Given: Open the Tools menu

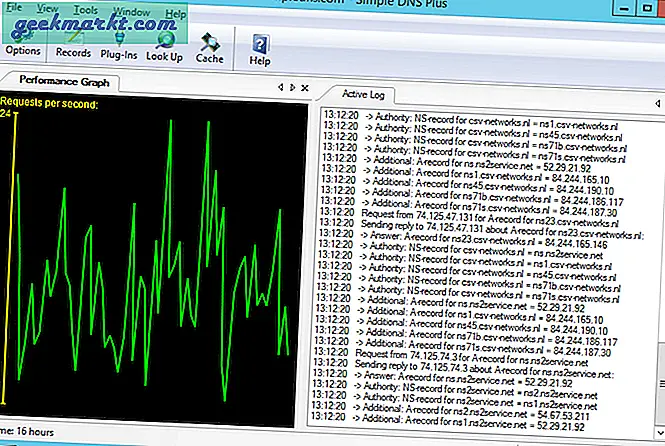Looking at the screenshot, I should click(85, 10).
